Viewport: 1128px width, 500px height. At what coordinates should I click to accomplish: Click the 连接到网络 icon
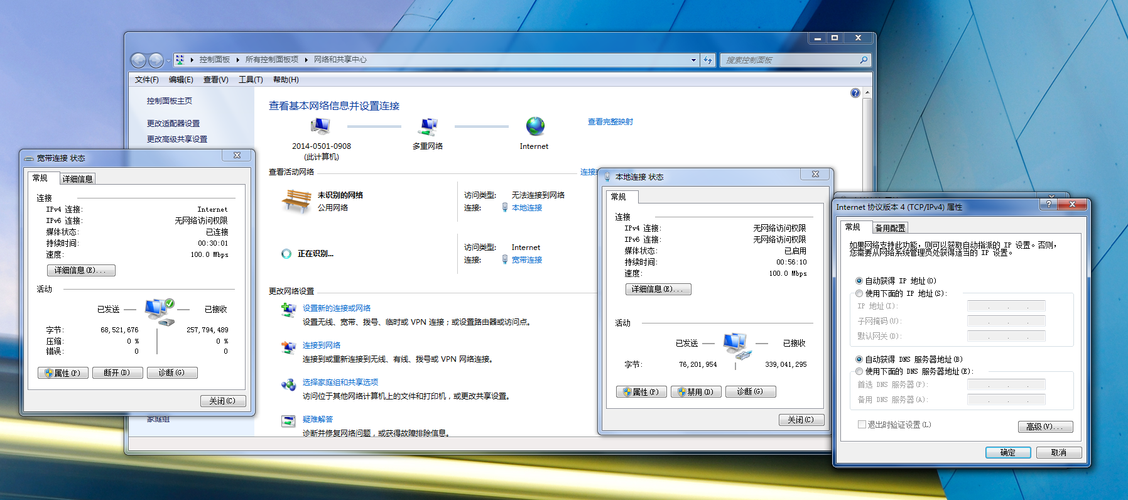288,347
